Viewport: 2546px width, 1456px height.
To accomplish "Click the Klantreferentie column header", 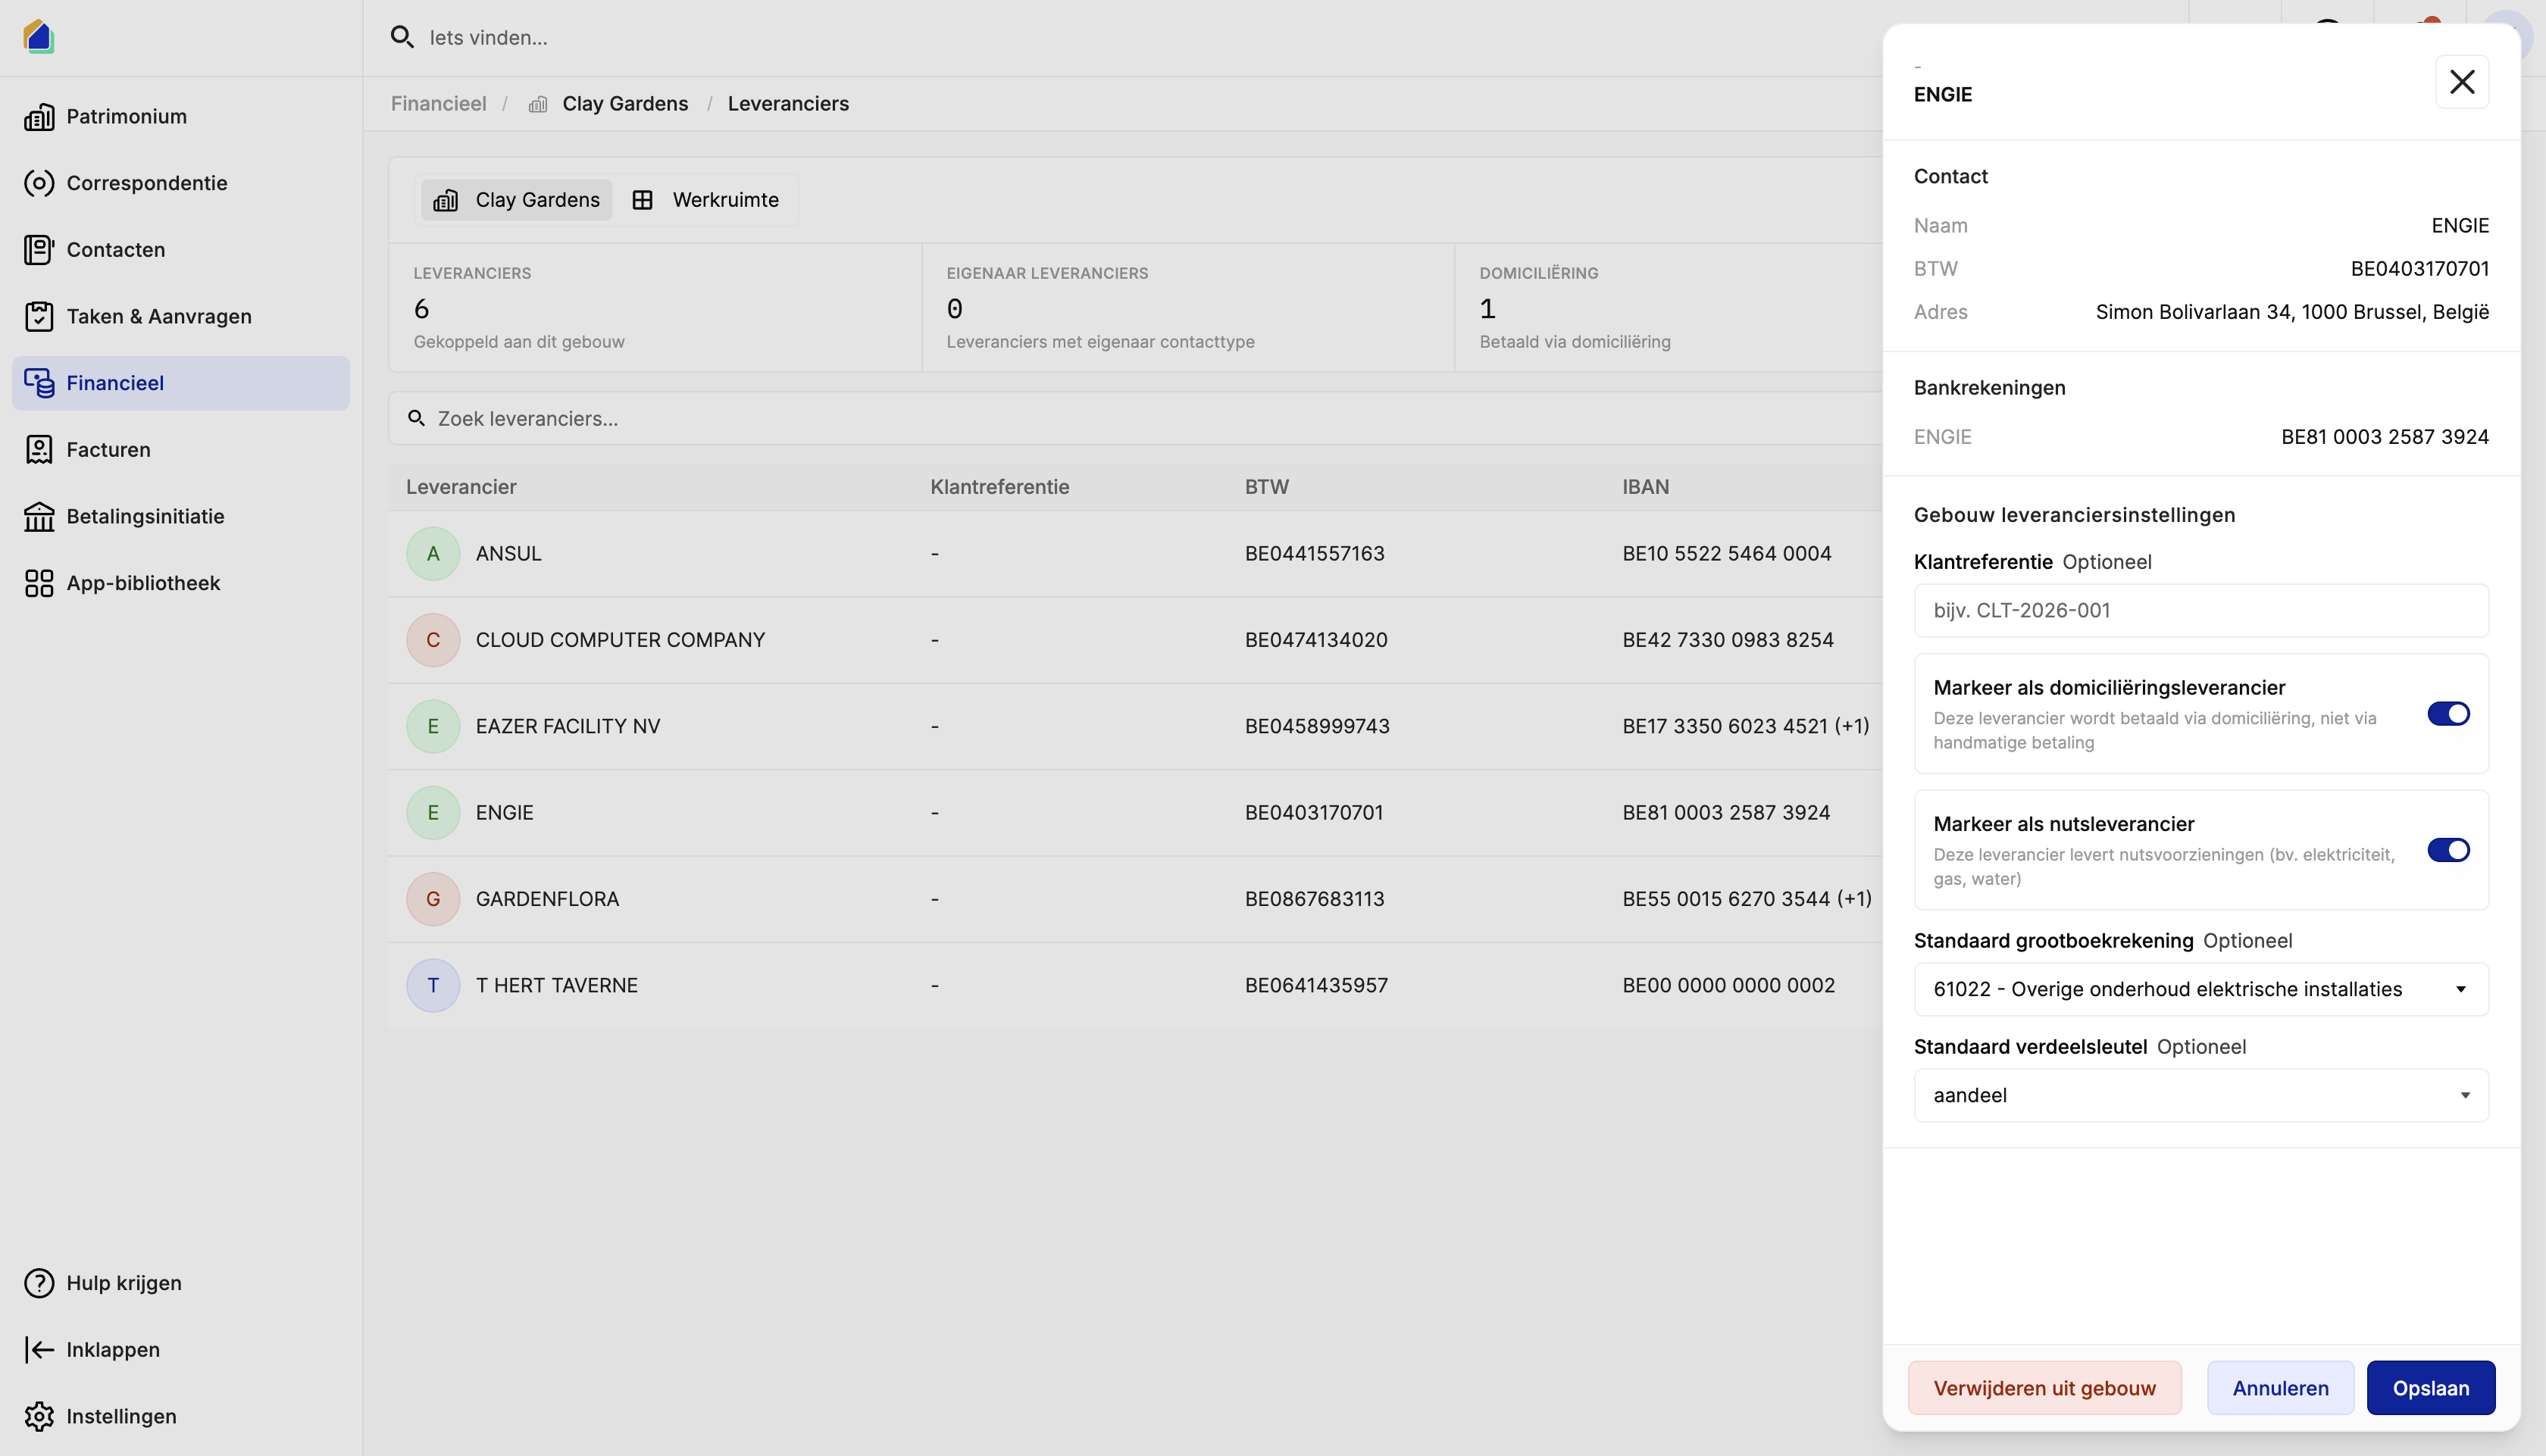I will pyautogui.click(x=999, y=487).
